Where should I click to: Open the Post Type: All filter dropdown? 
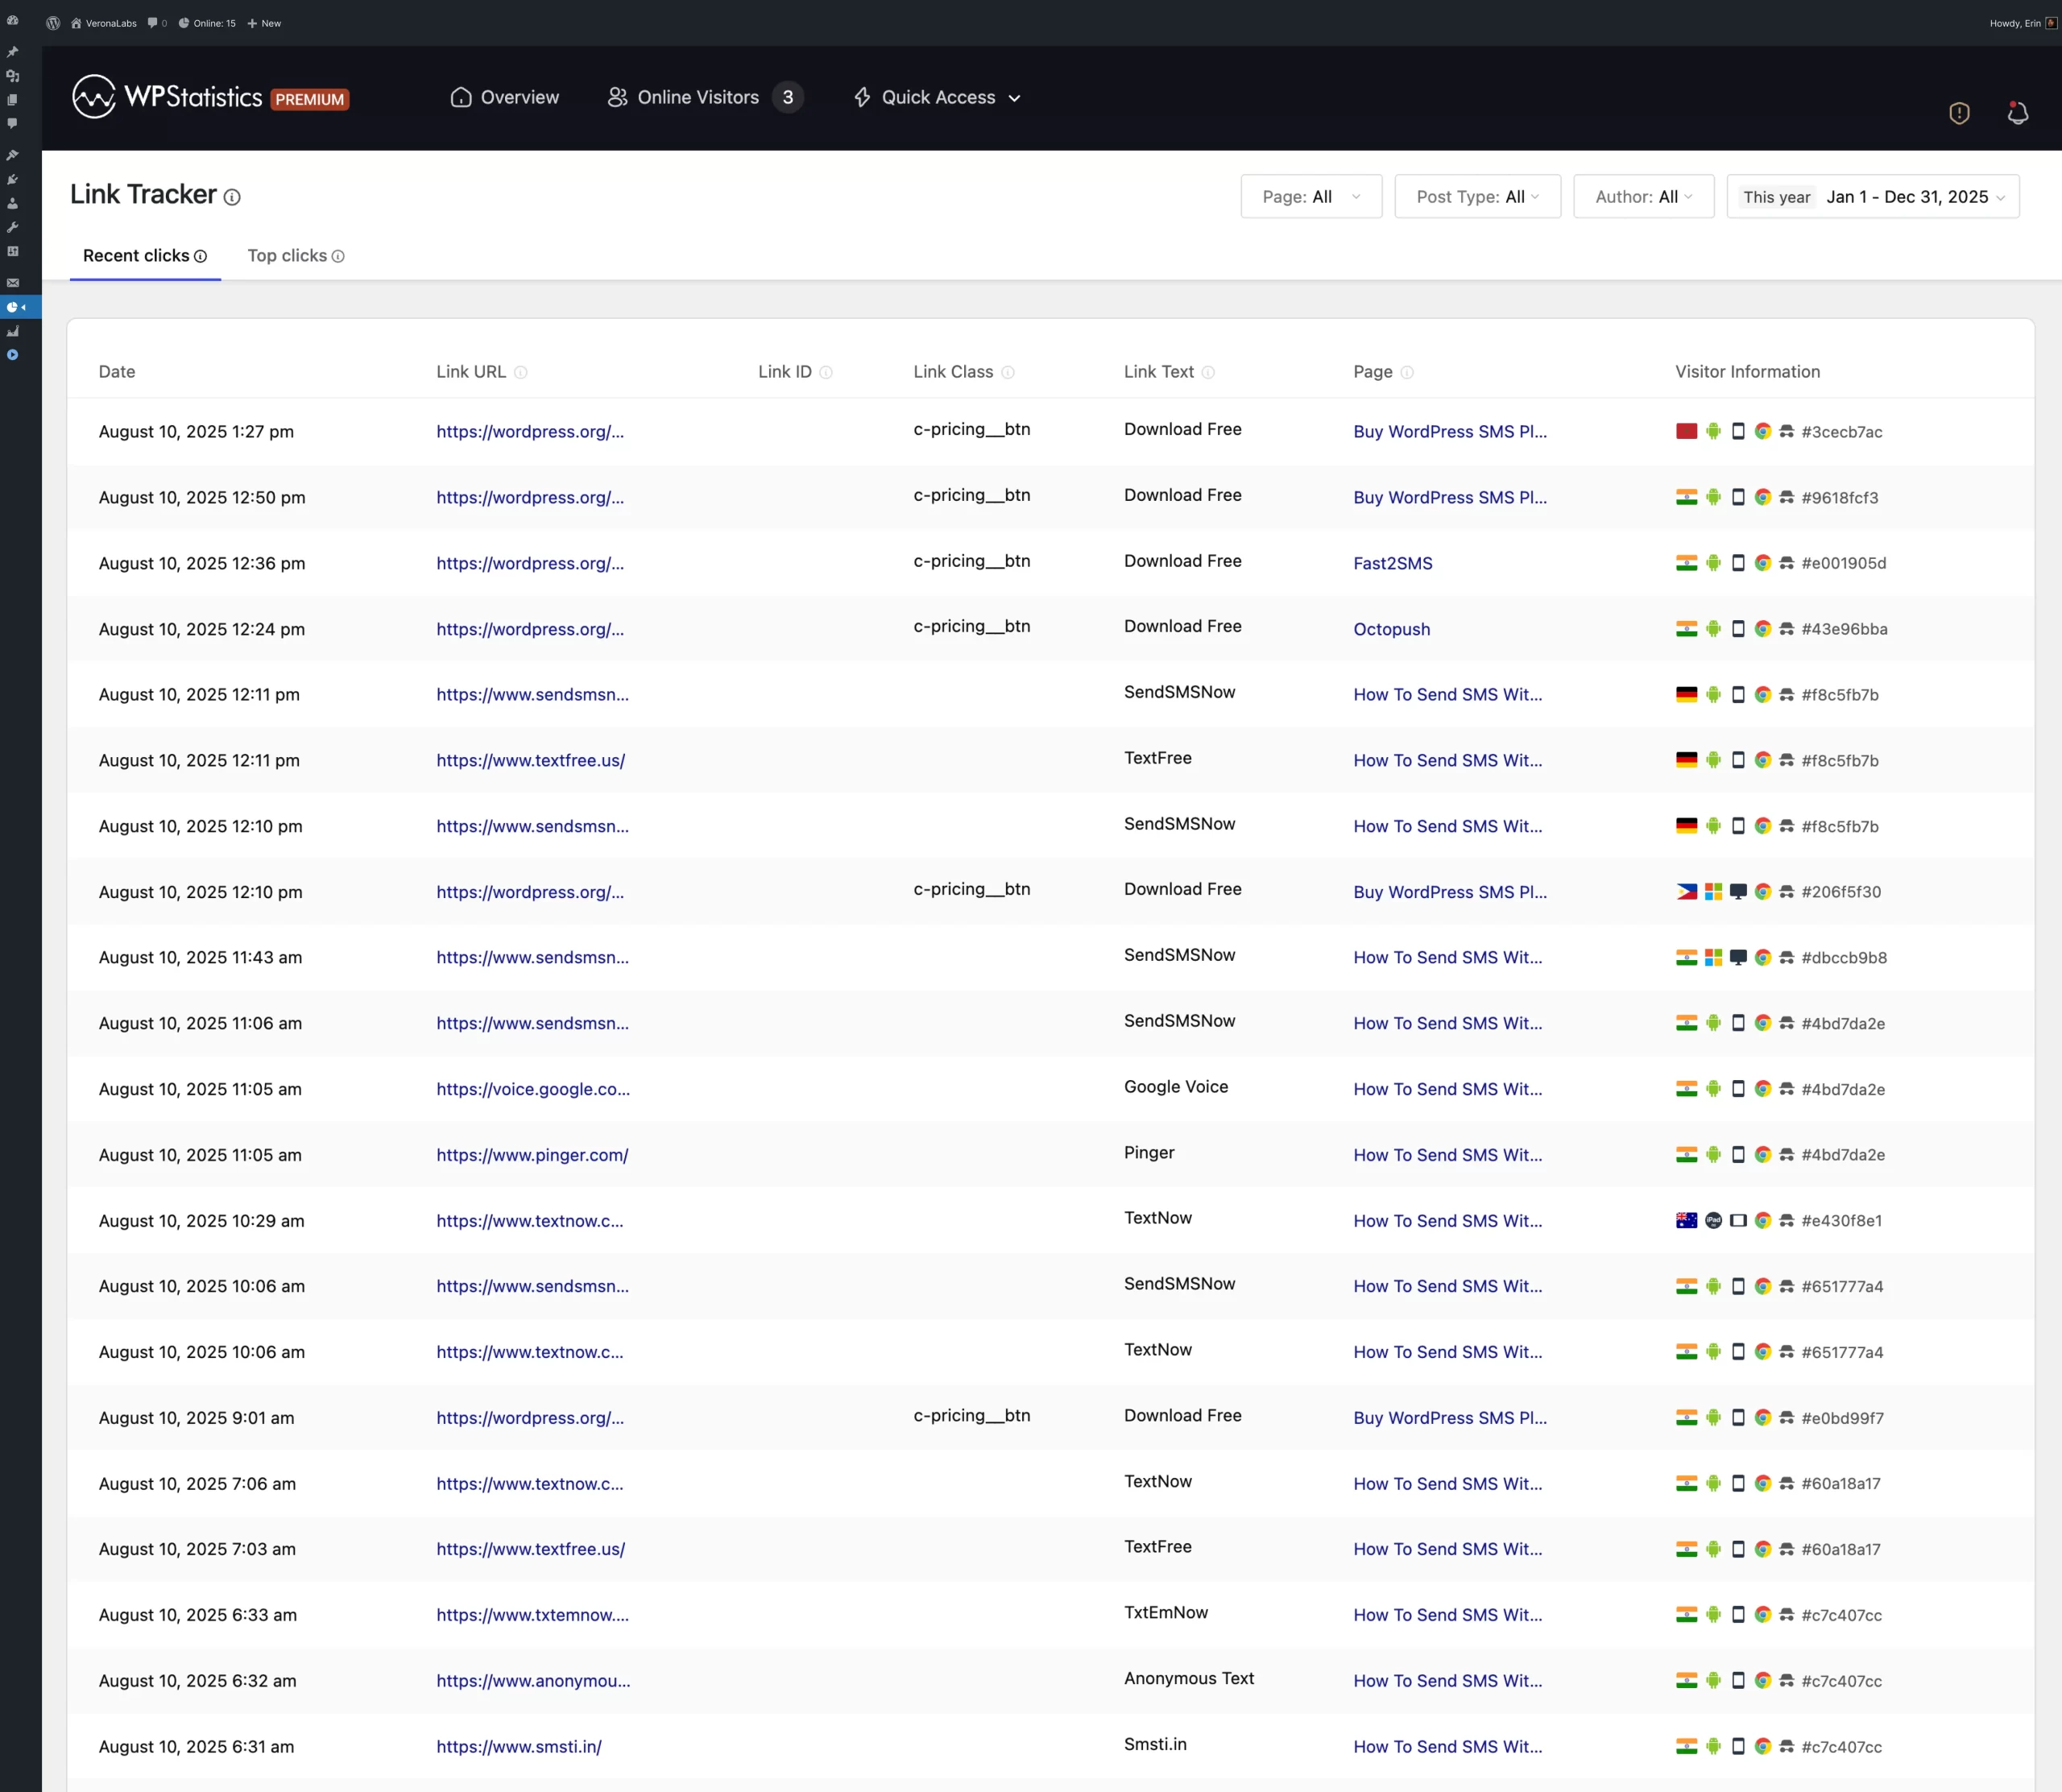pyautogui.click(x=1477, y=197)
